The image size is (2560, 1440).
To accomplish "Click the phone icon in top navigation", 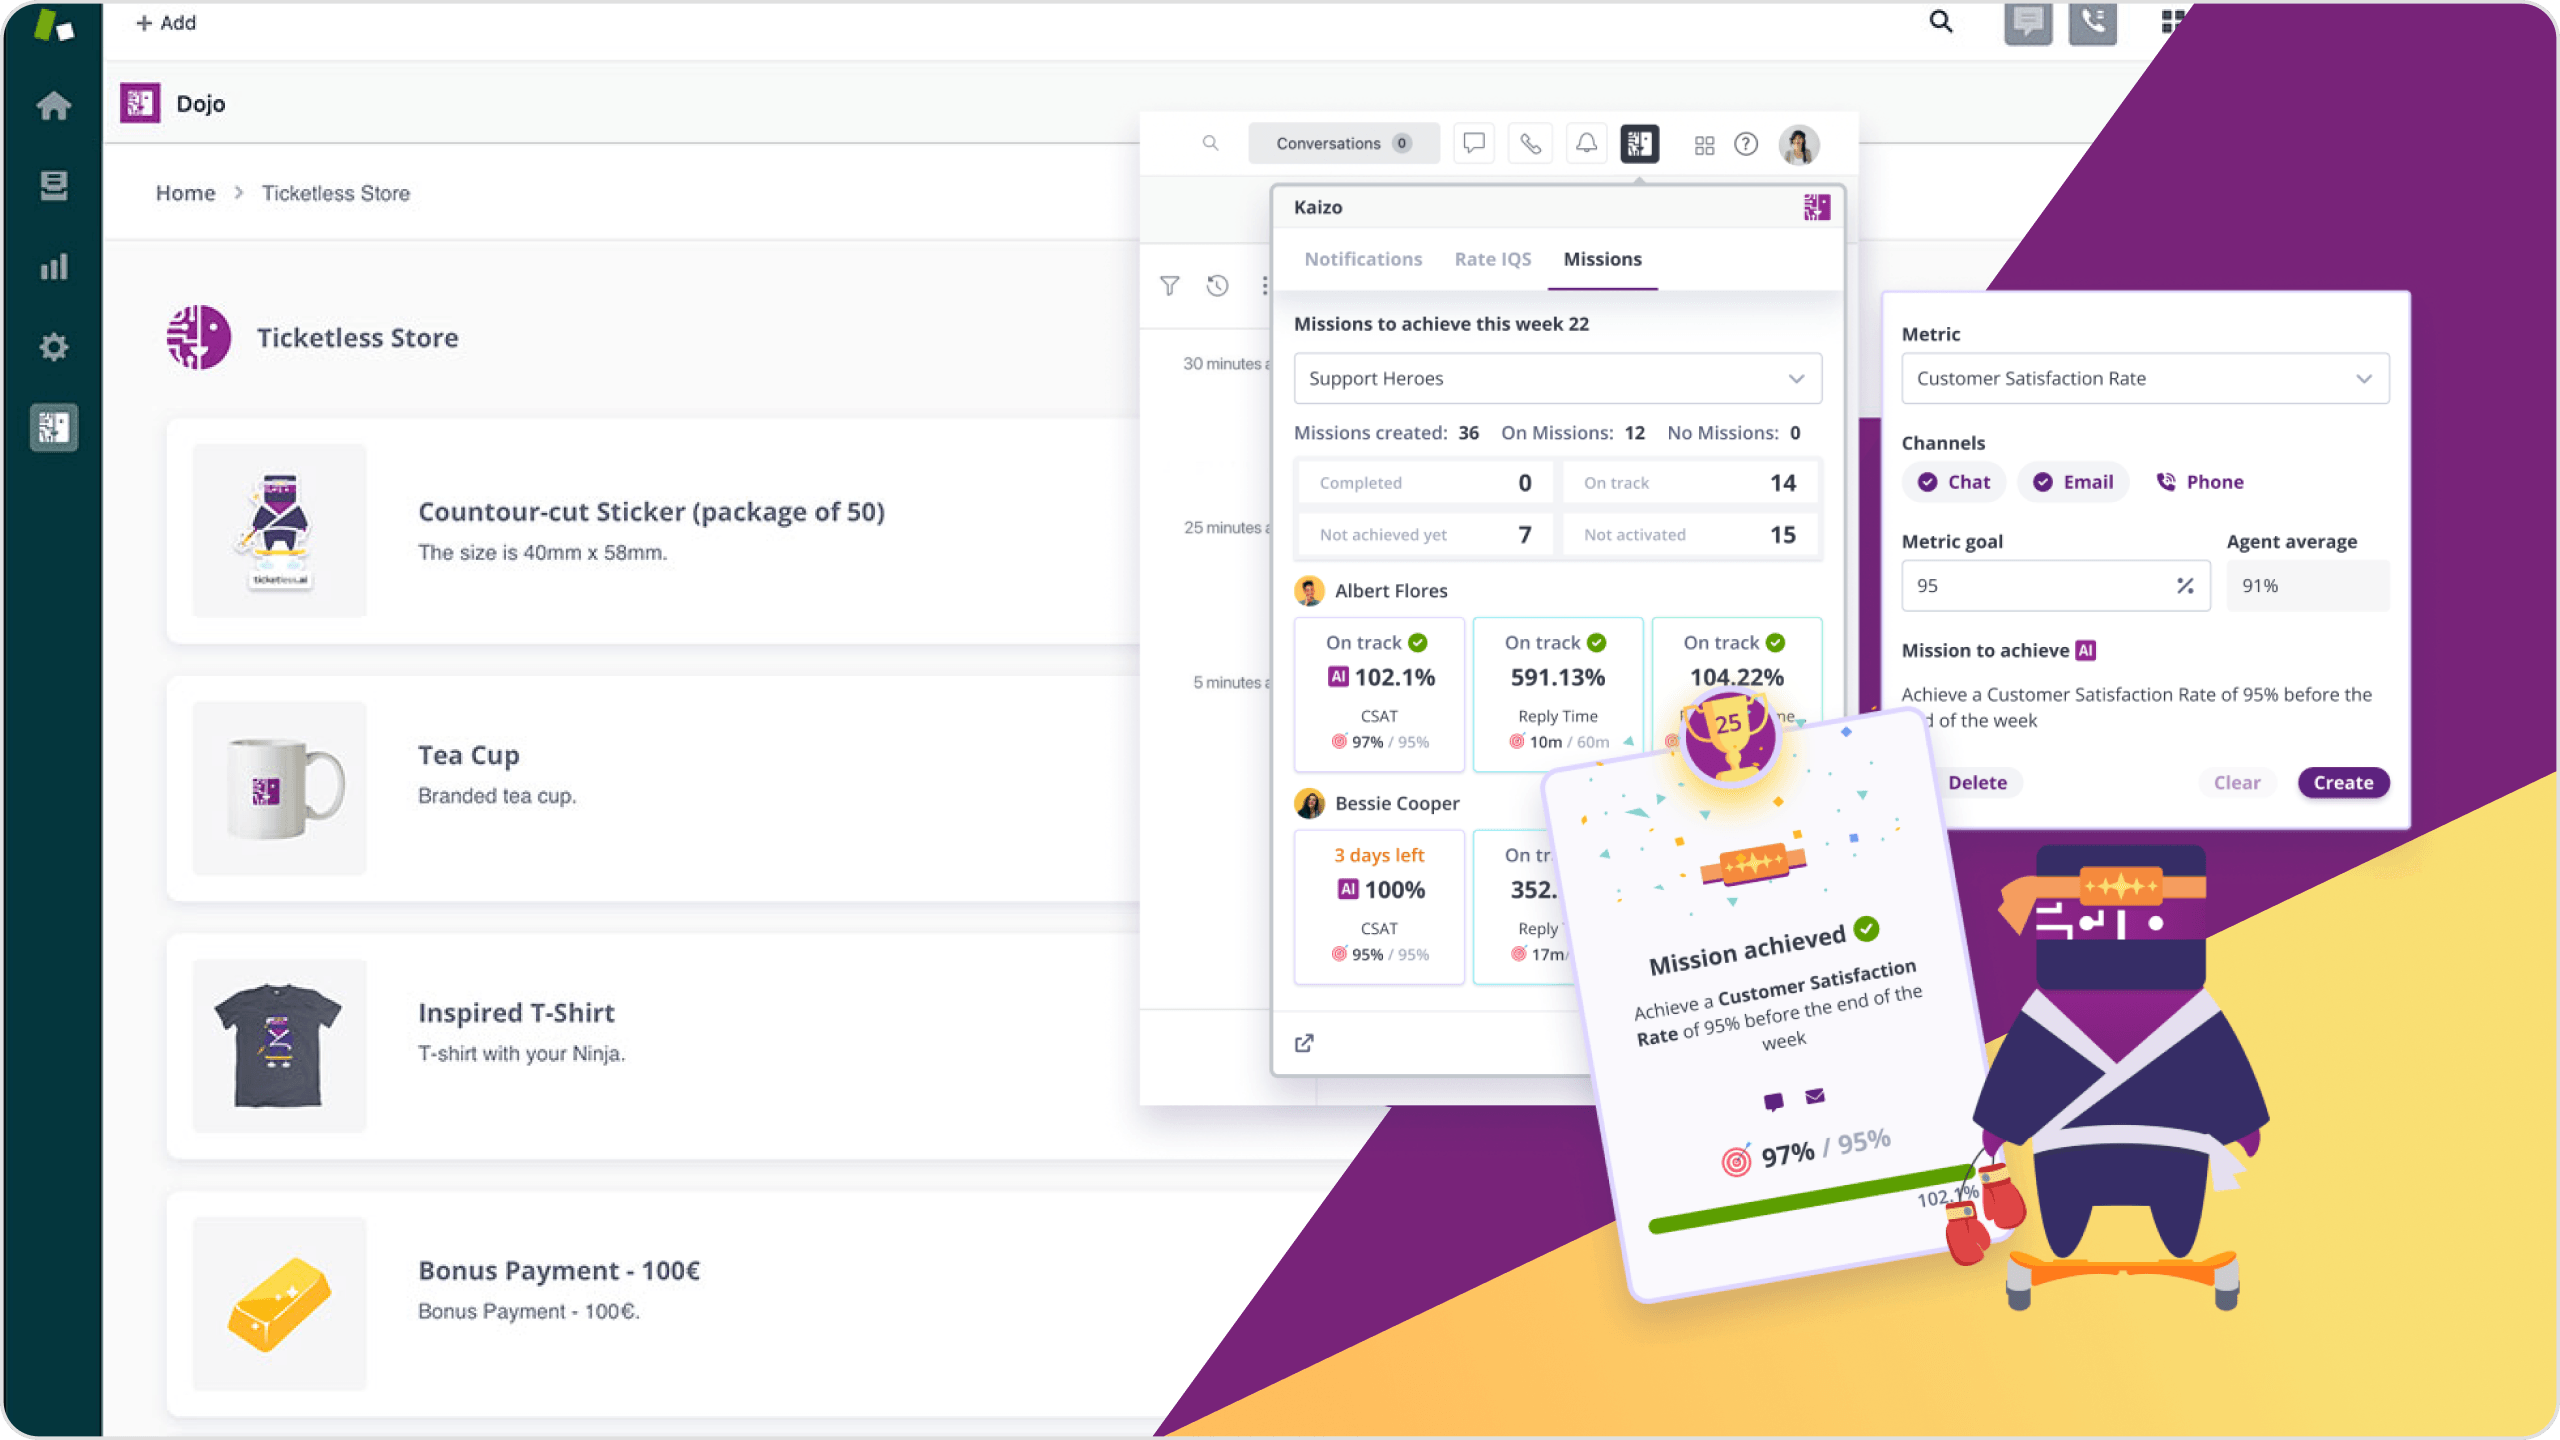I will pyautogui.click(x=2094, y=23).
